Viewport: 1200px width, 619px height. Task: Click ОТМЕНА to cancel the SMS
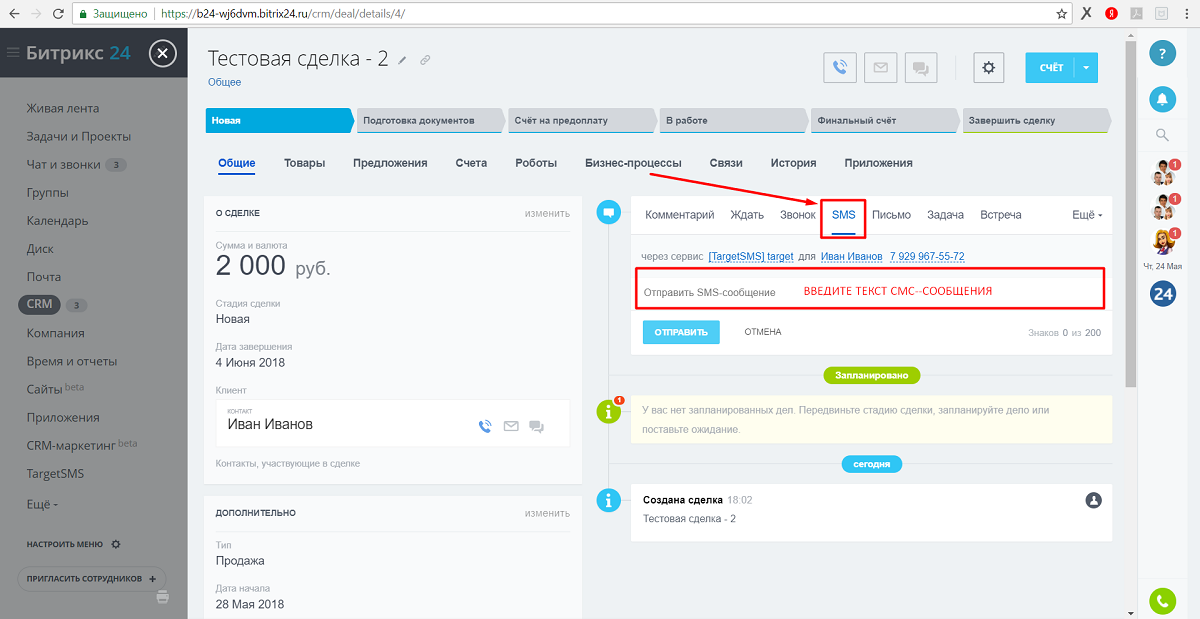click(x=763, y=332)
